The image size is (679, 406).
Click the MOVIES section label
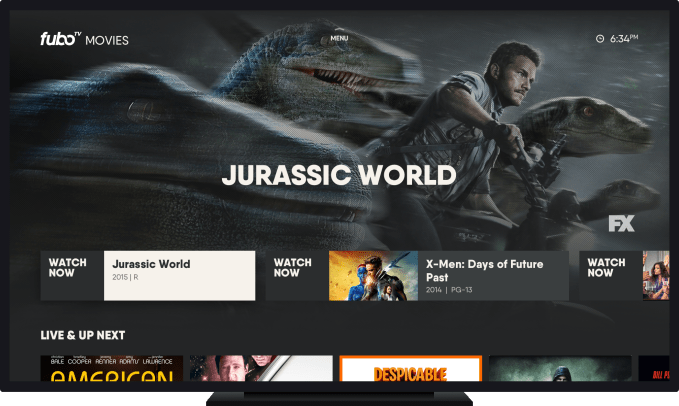[x=107, y=40]
